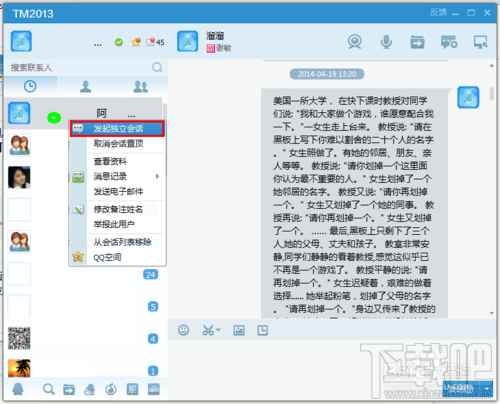Click the 溜溜 contact avatar in chat header
The width and height of the screenshot is (500, 404).
(187, 41)
